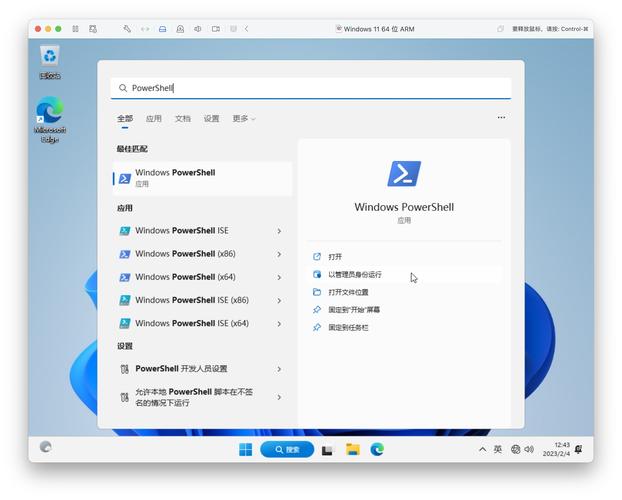Open the PowerShell 开发人员设置 settings result
This screenshot has width=622, height=500.
click(193, 369)
